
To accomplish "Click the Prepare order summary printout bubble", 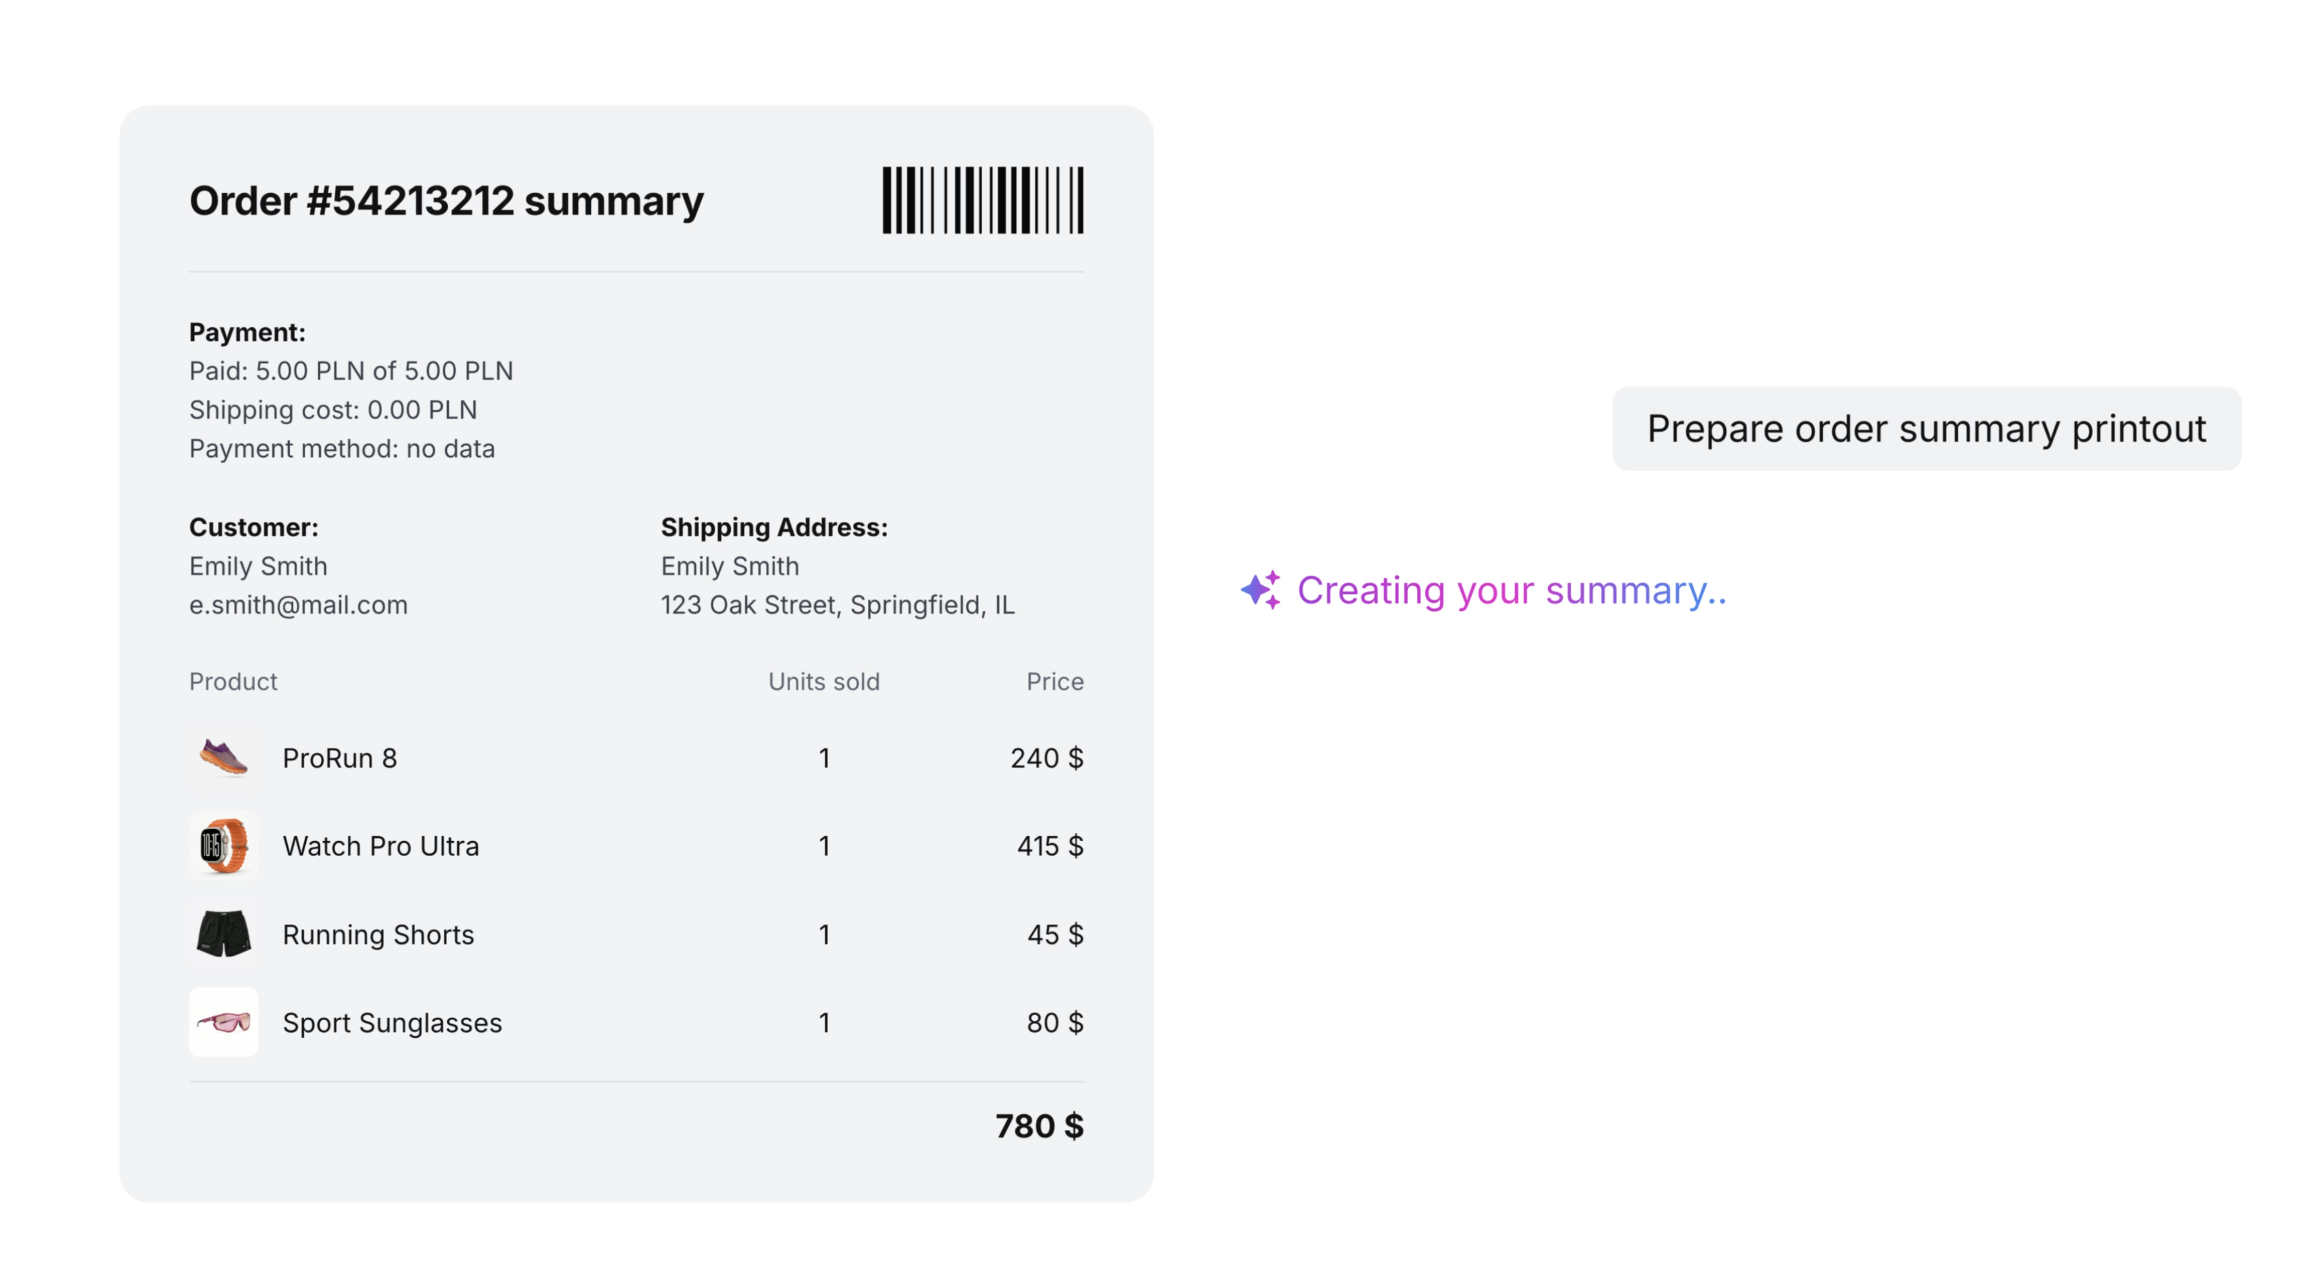I will coord(1926,429).
